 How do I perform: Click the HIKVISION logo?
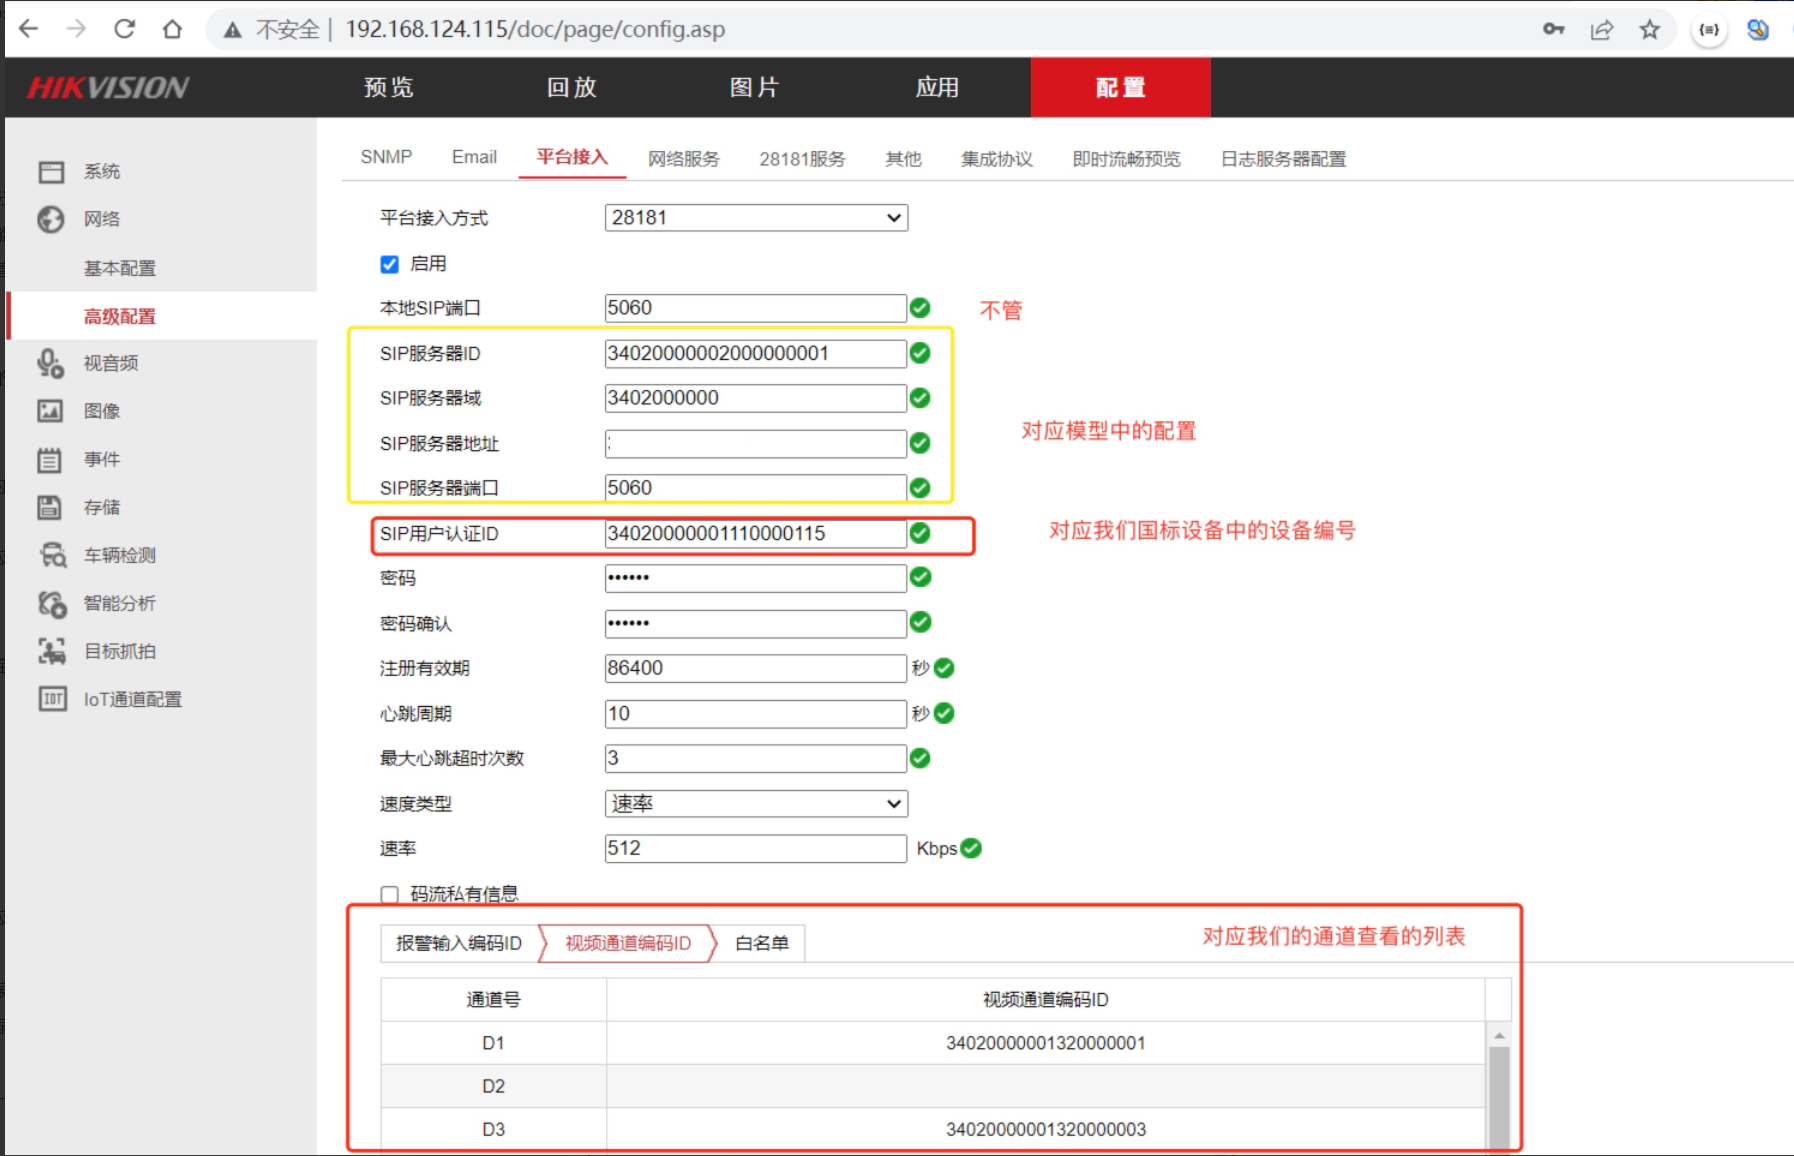[x=108, y=88]
